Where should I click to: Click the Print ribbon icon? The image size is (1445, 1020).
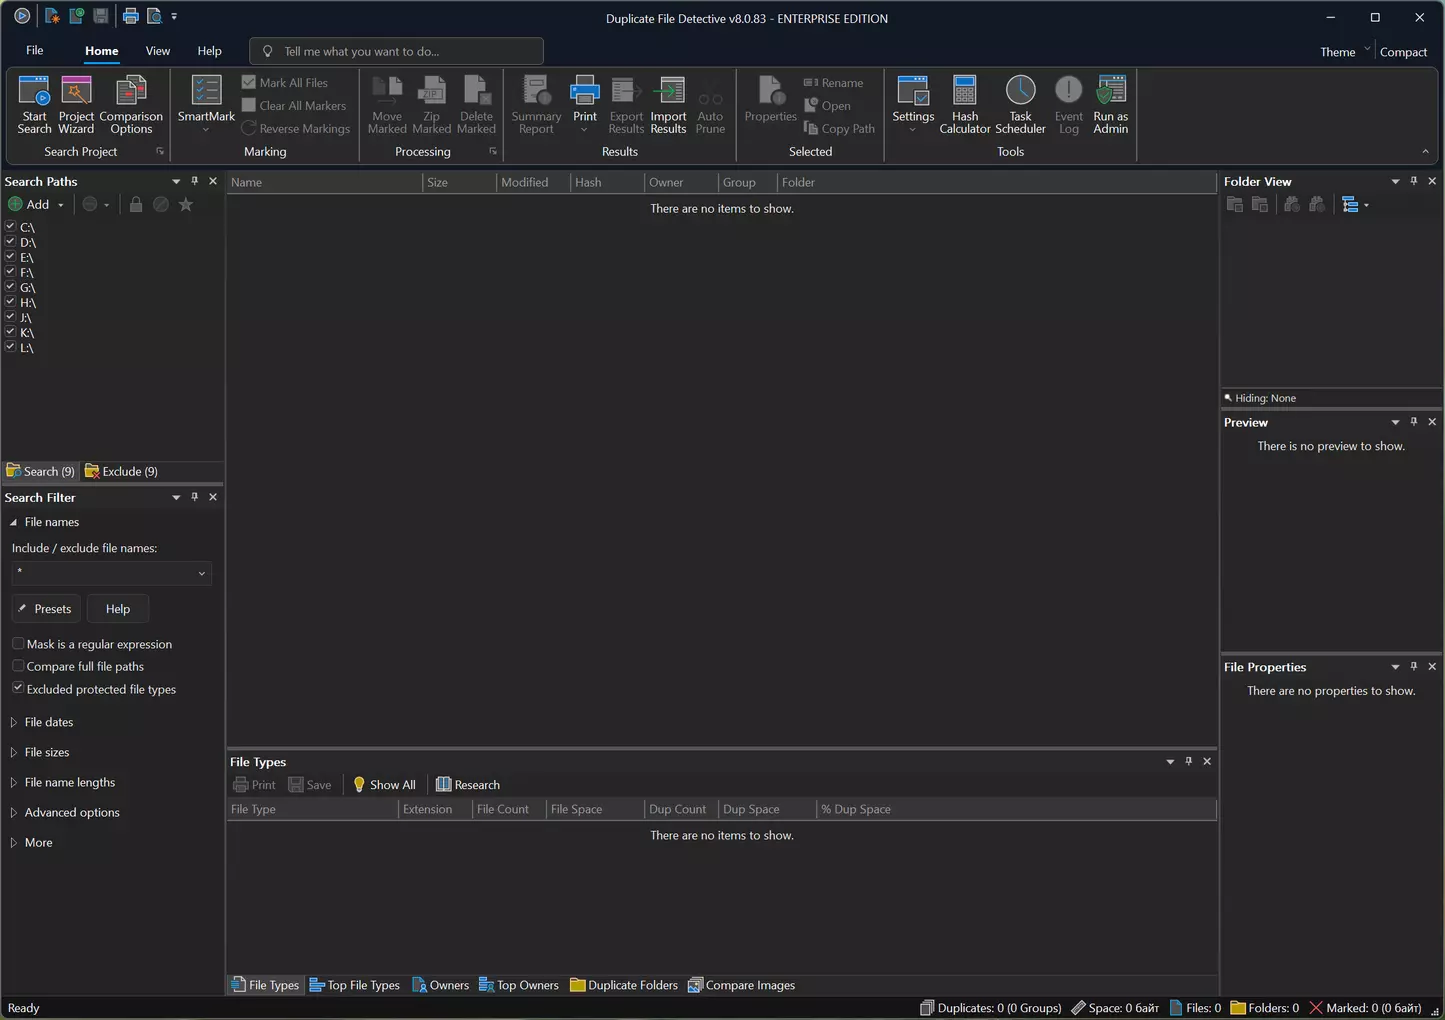coord(585,105)
